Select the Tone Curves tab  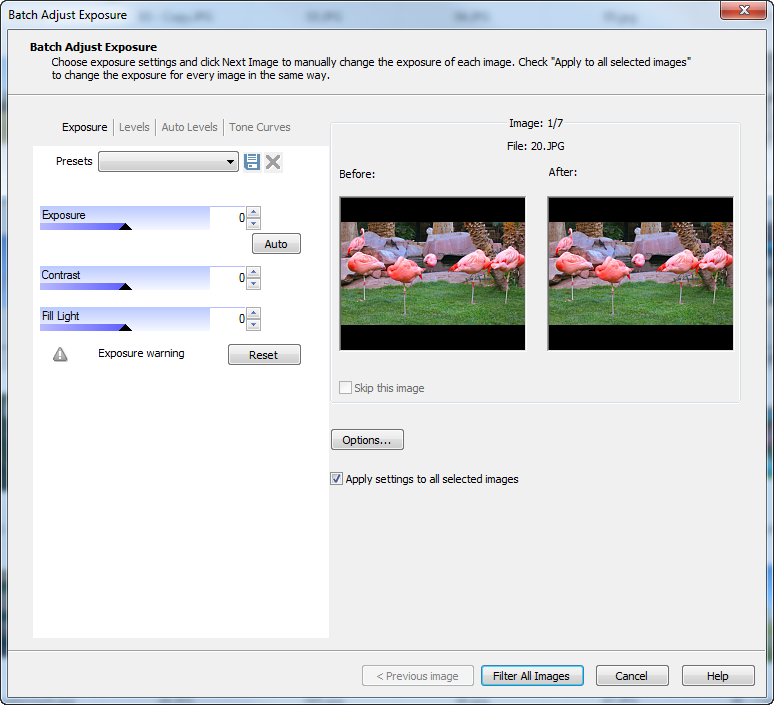260,127
